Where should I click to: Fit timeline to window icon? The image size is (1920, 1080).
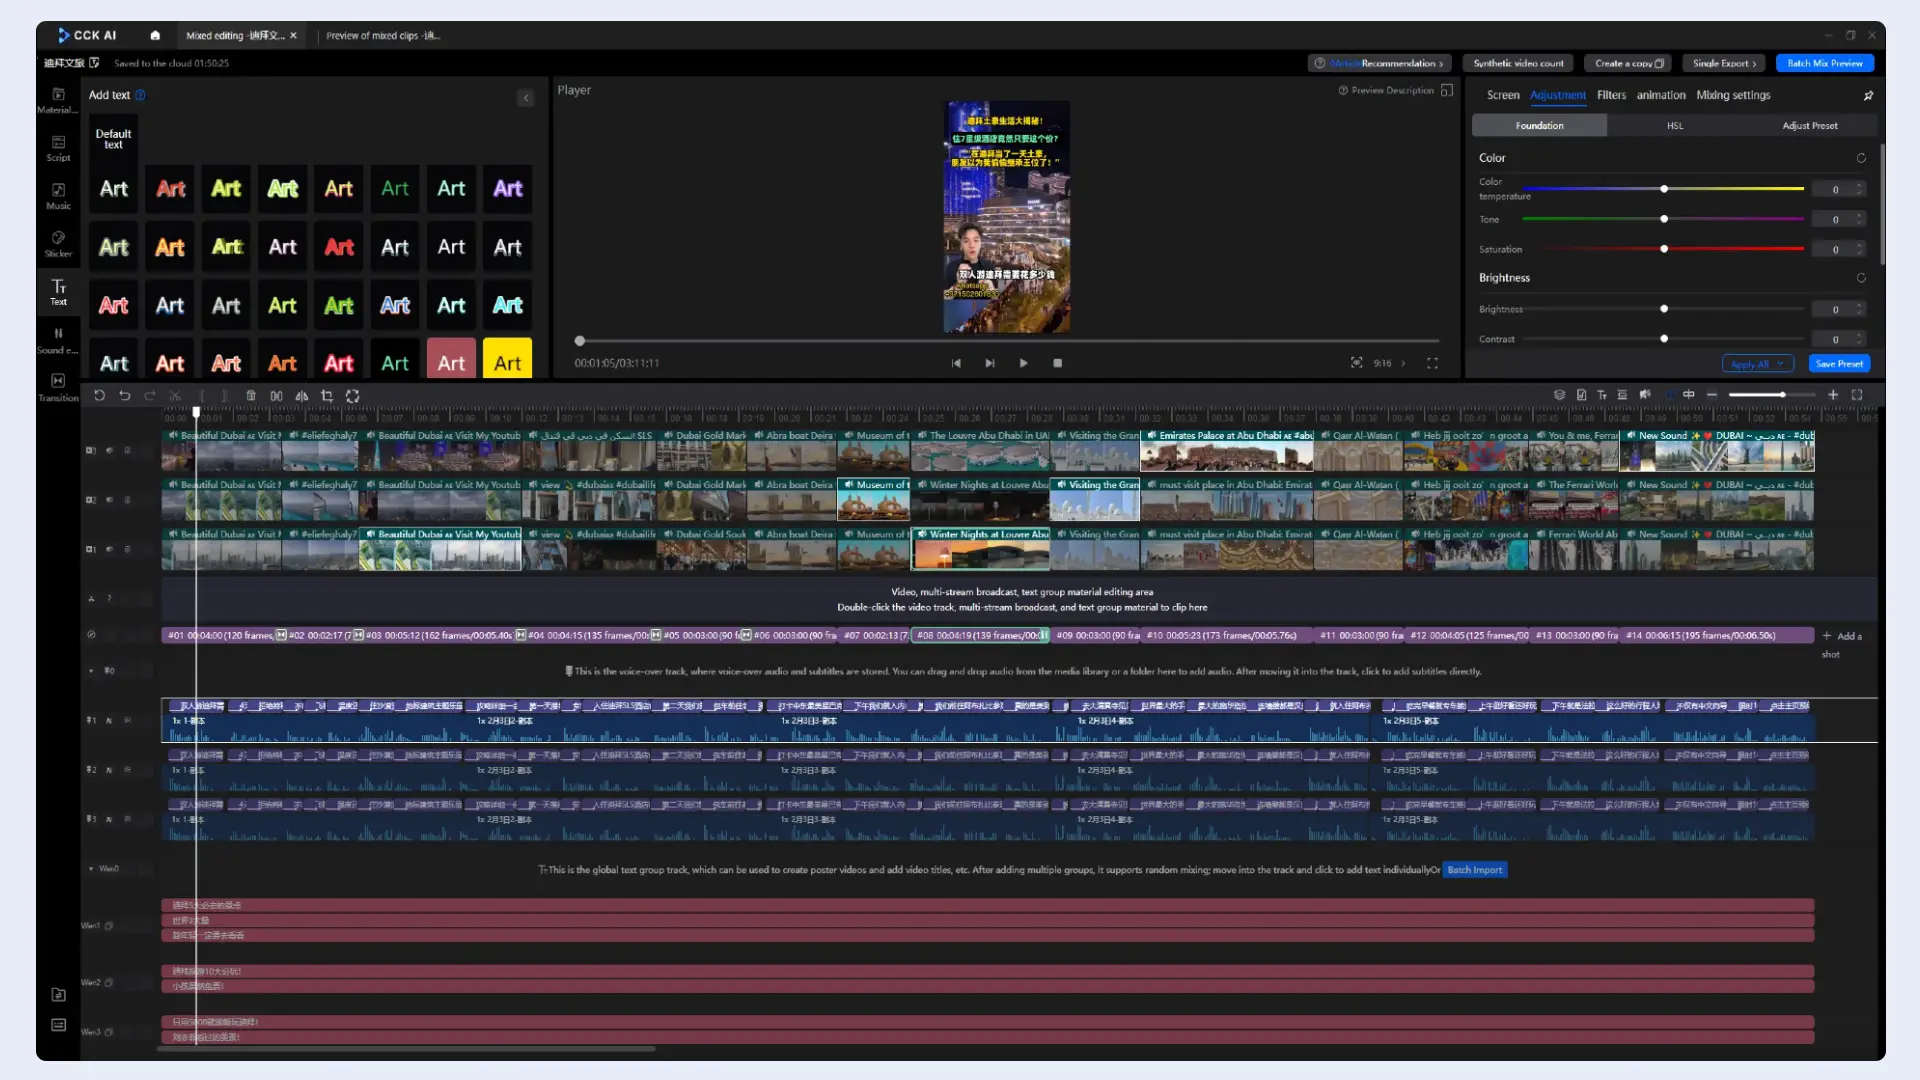[1857, 395]
